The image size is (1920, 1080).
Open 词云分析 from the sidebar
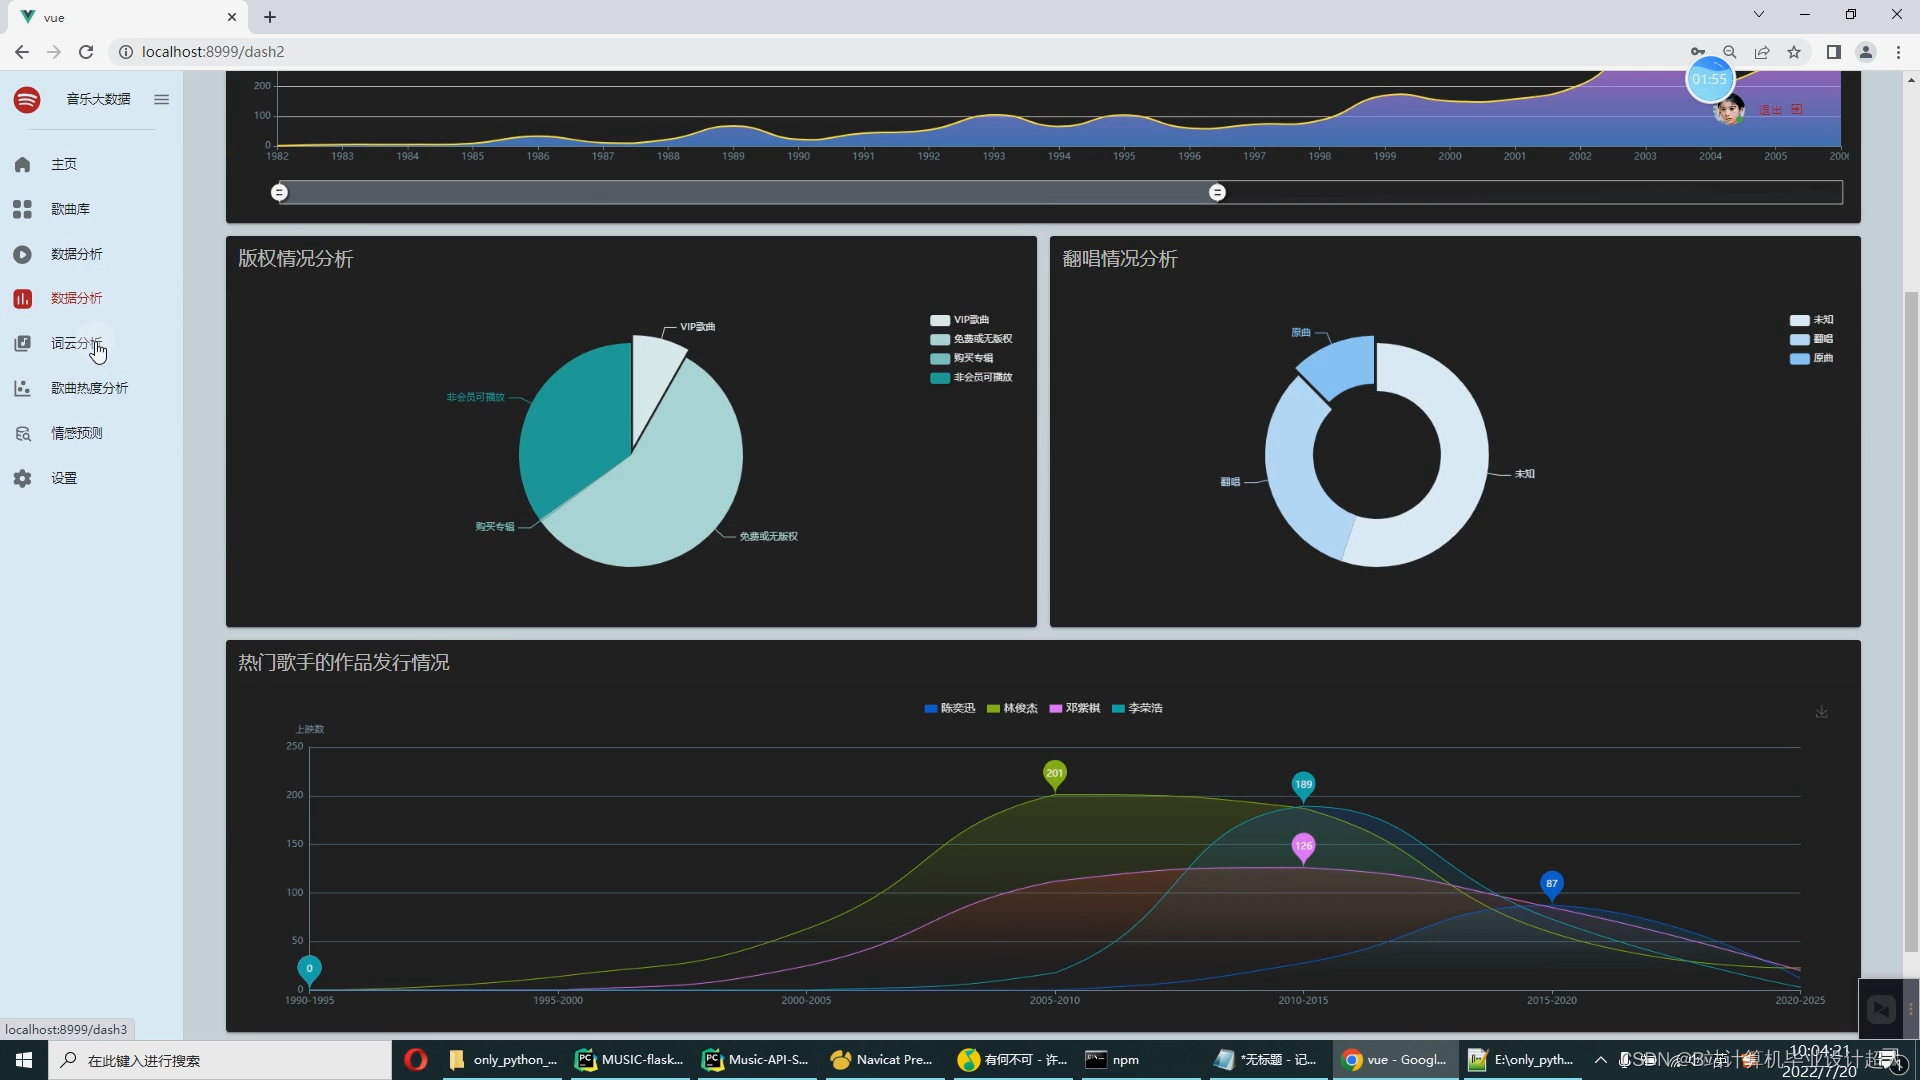(76, 343)
